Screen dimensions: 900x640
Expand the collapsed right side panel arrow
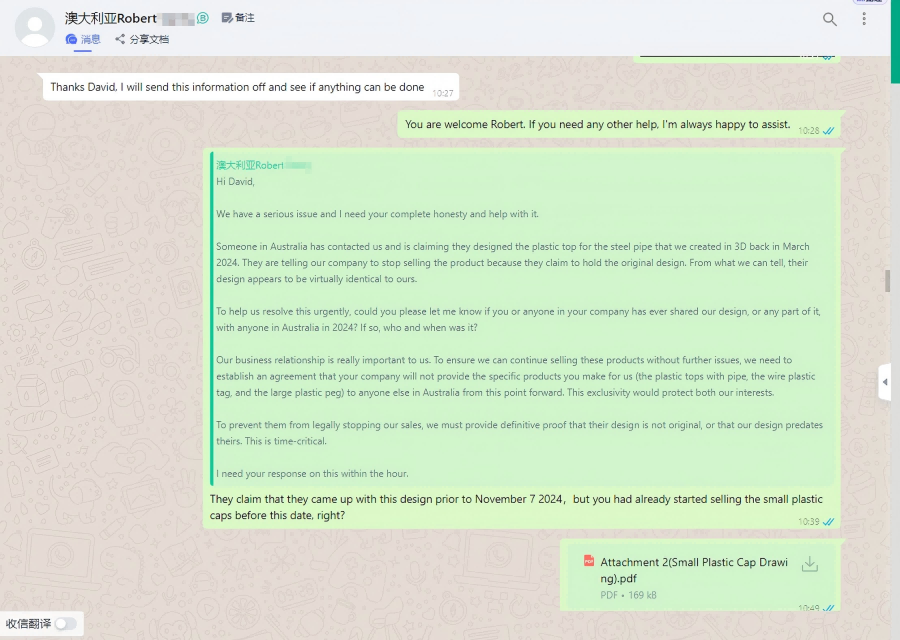885,382
